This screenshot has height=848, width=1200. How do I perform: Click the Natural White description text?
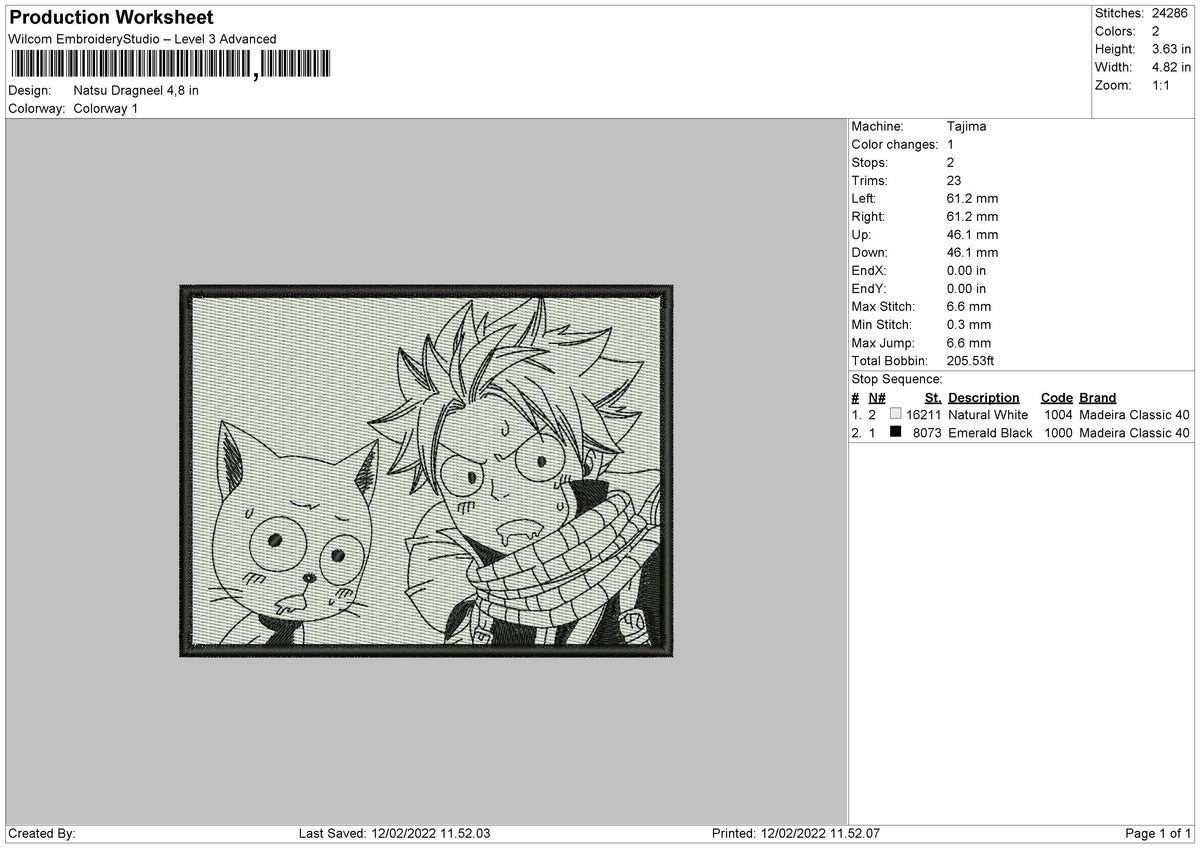988,415
